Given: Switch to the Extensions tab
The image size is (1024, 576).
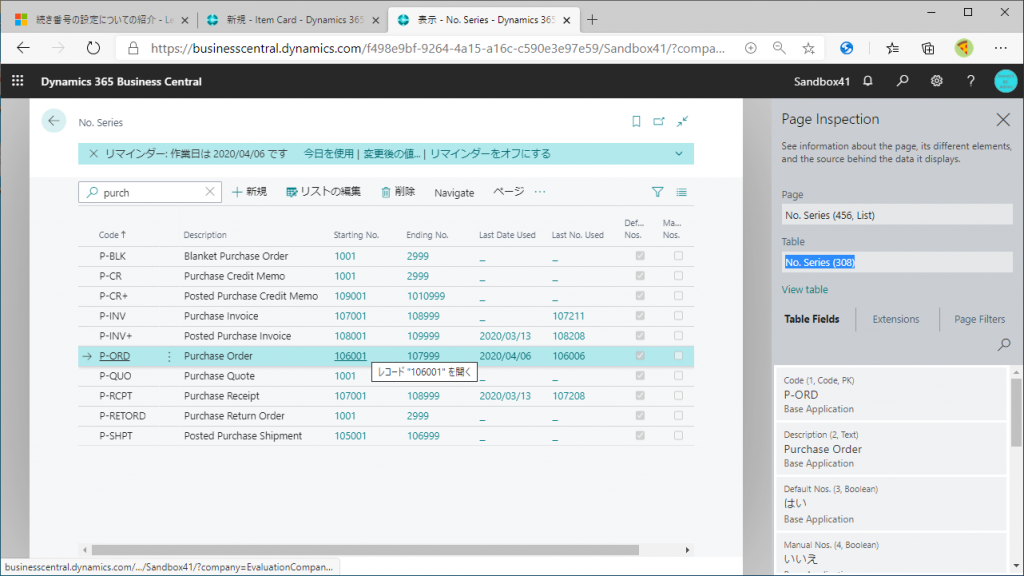Looking at the screenshot, I should pos(895,319).
